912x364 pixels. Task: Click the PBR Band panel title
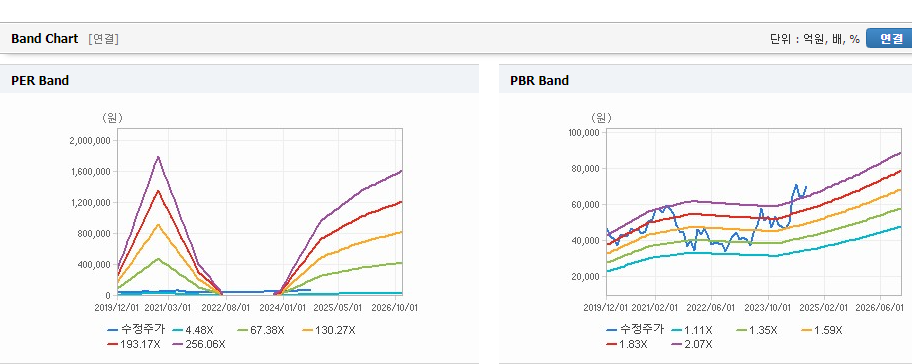click(x=539, y=81)
